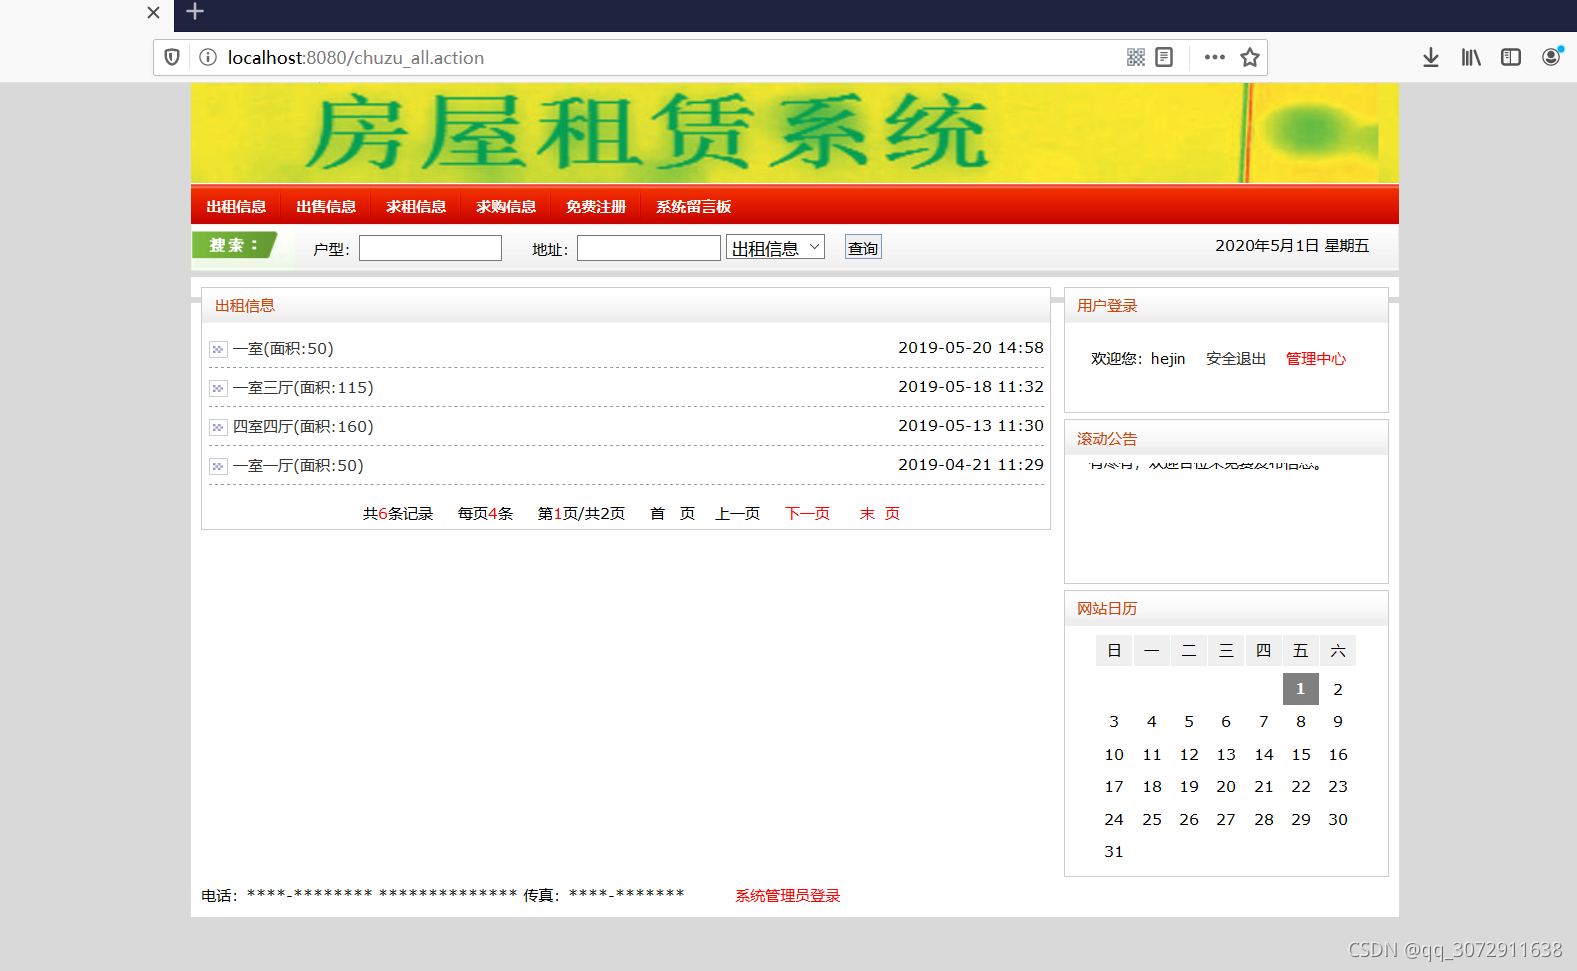Open listing 一室一厅(面积:50)
Viewport: 1577px width, 971px height.
pyautogui.click(x=298, y=465)
